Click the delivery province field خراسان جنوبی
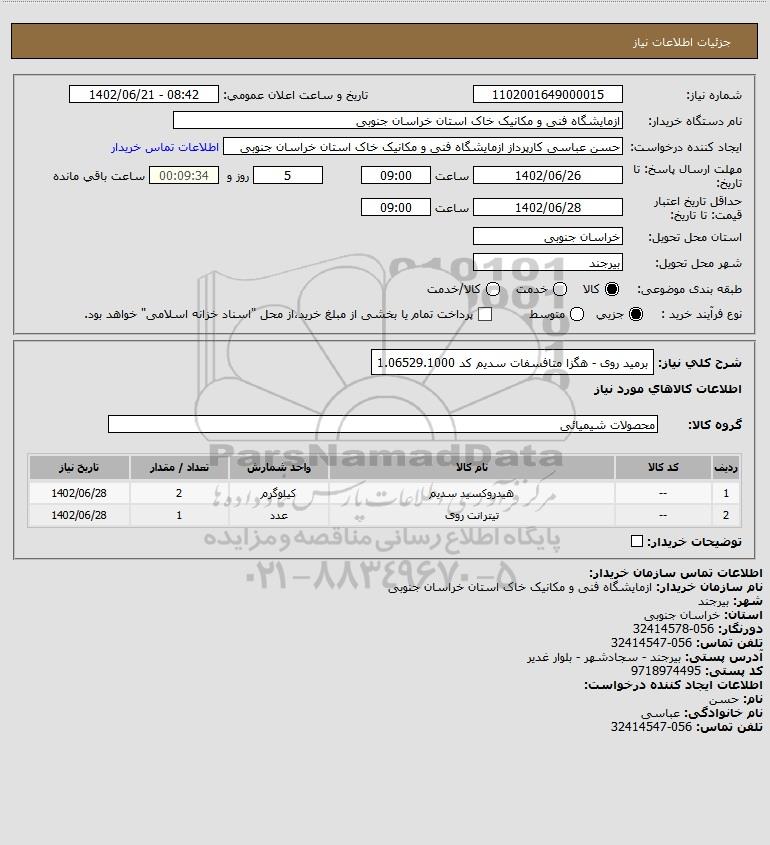The width and height of the screenshot is (770, 845). pyautogui.click(x=547, y=237)
